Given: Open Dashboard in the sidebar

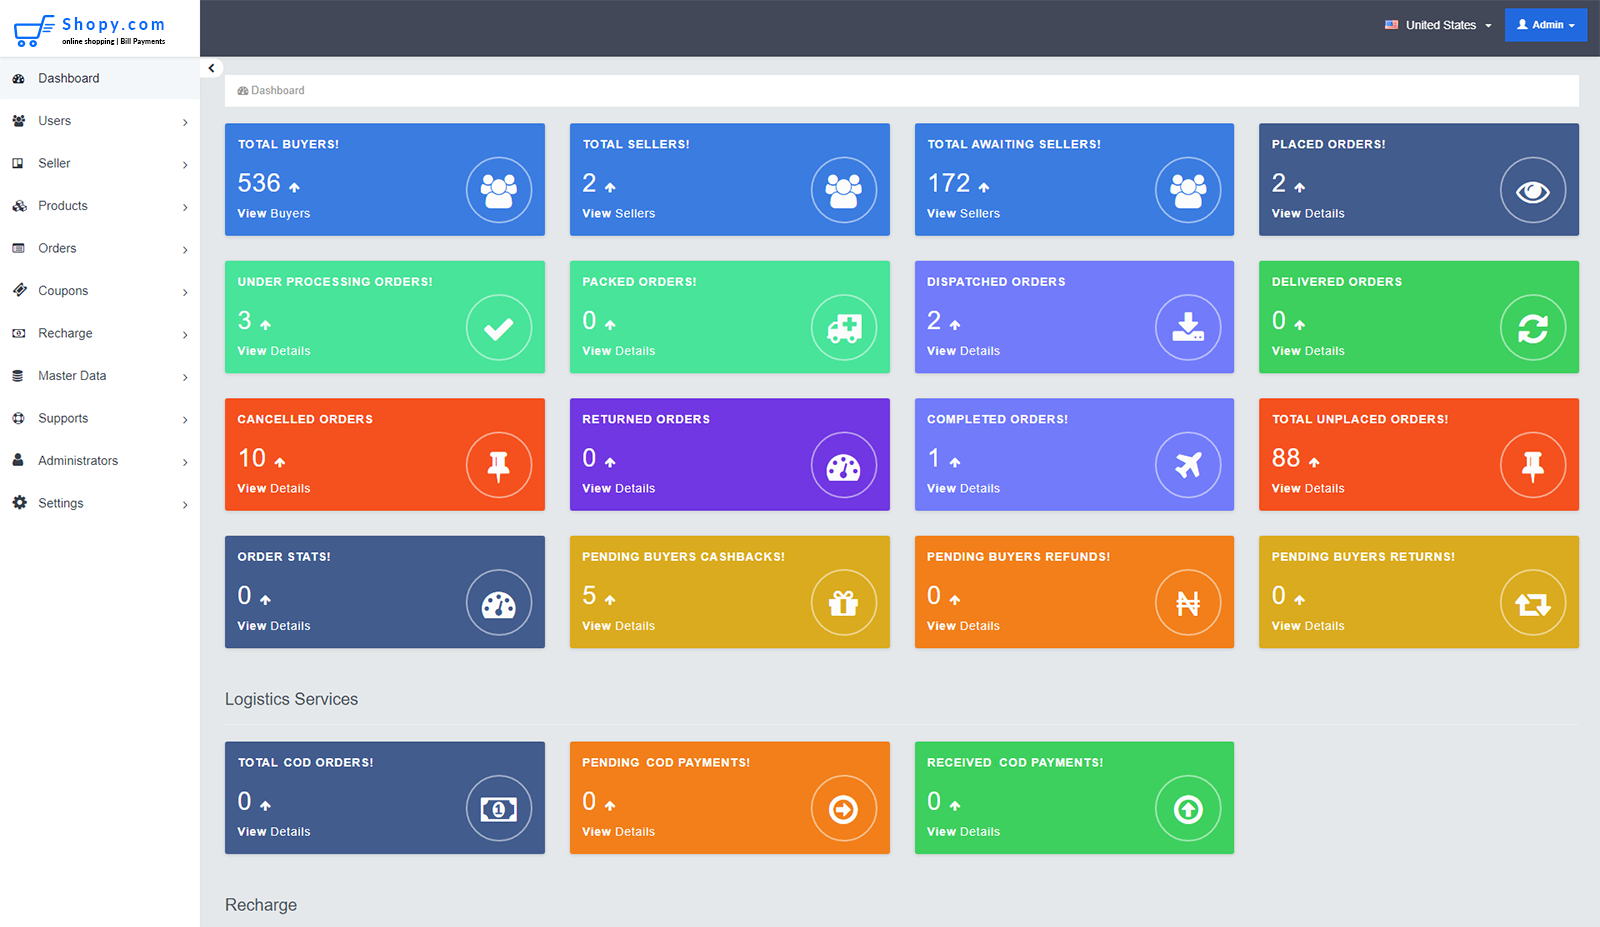Looking at the screenshot, I should pos(100,78).
